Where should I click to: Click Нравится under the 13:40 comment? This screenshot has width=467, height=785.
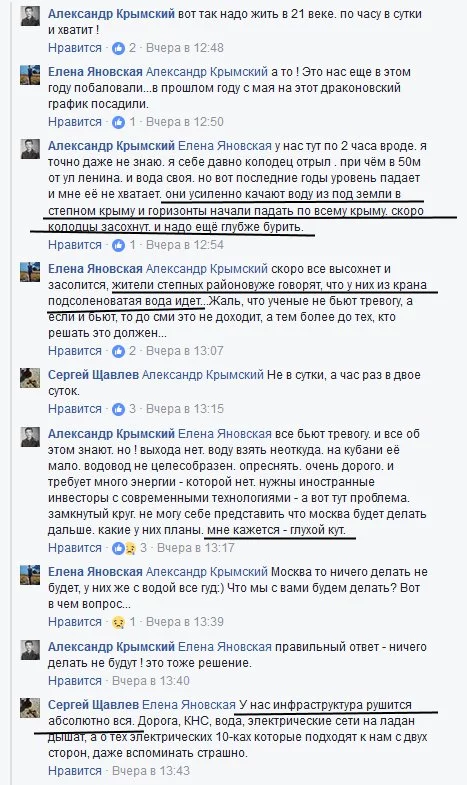point(75,681)
